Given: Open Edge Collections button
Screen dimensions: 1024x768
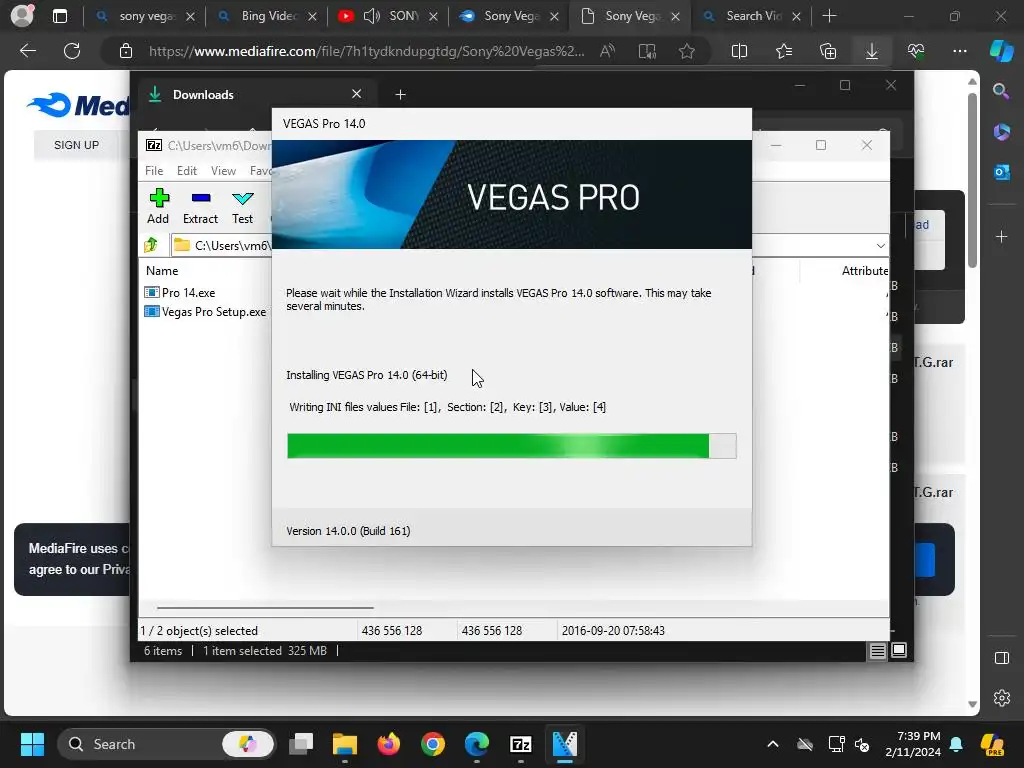Looking at the screenshot, I should (827, 51).
